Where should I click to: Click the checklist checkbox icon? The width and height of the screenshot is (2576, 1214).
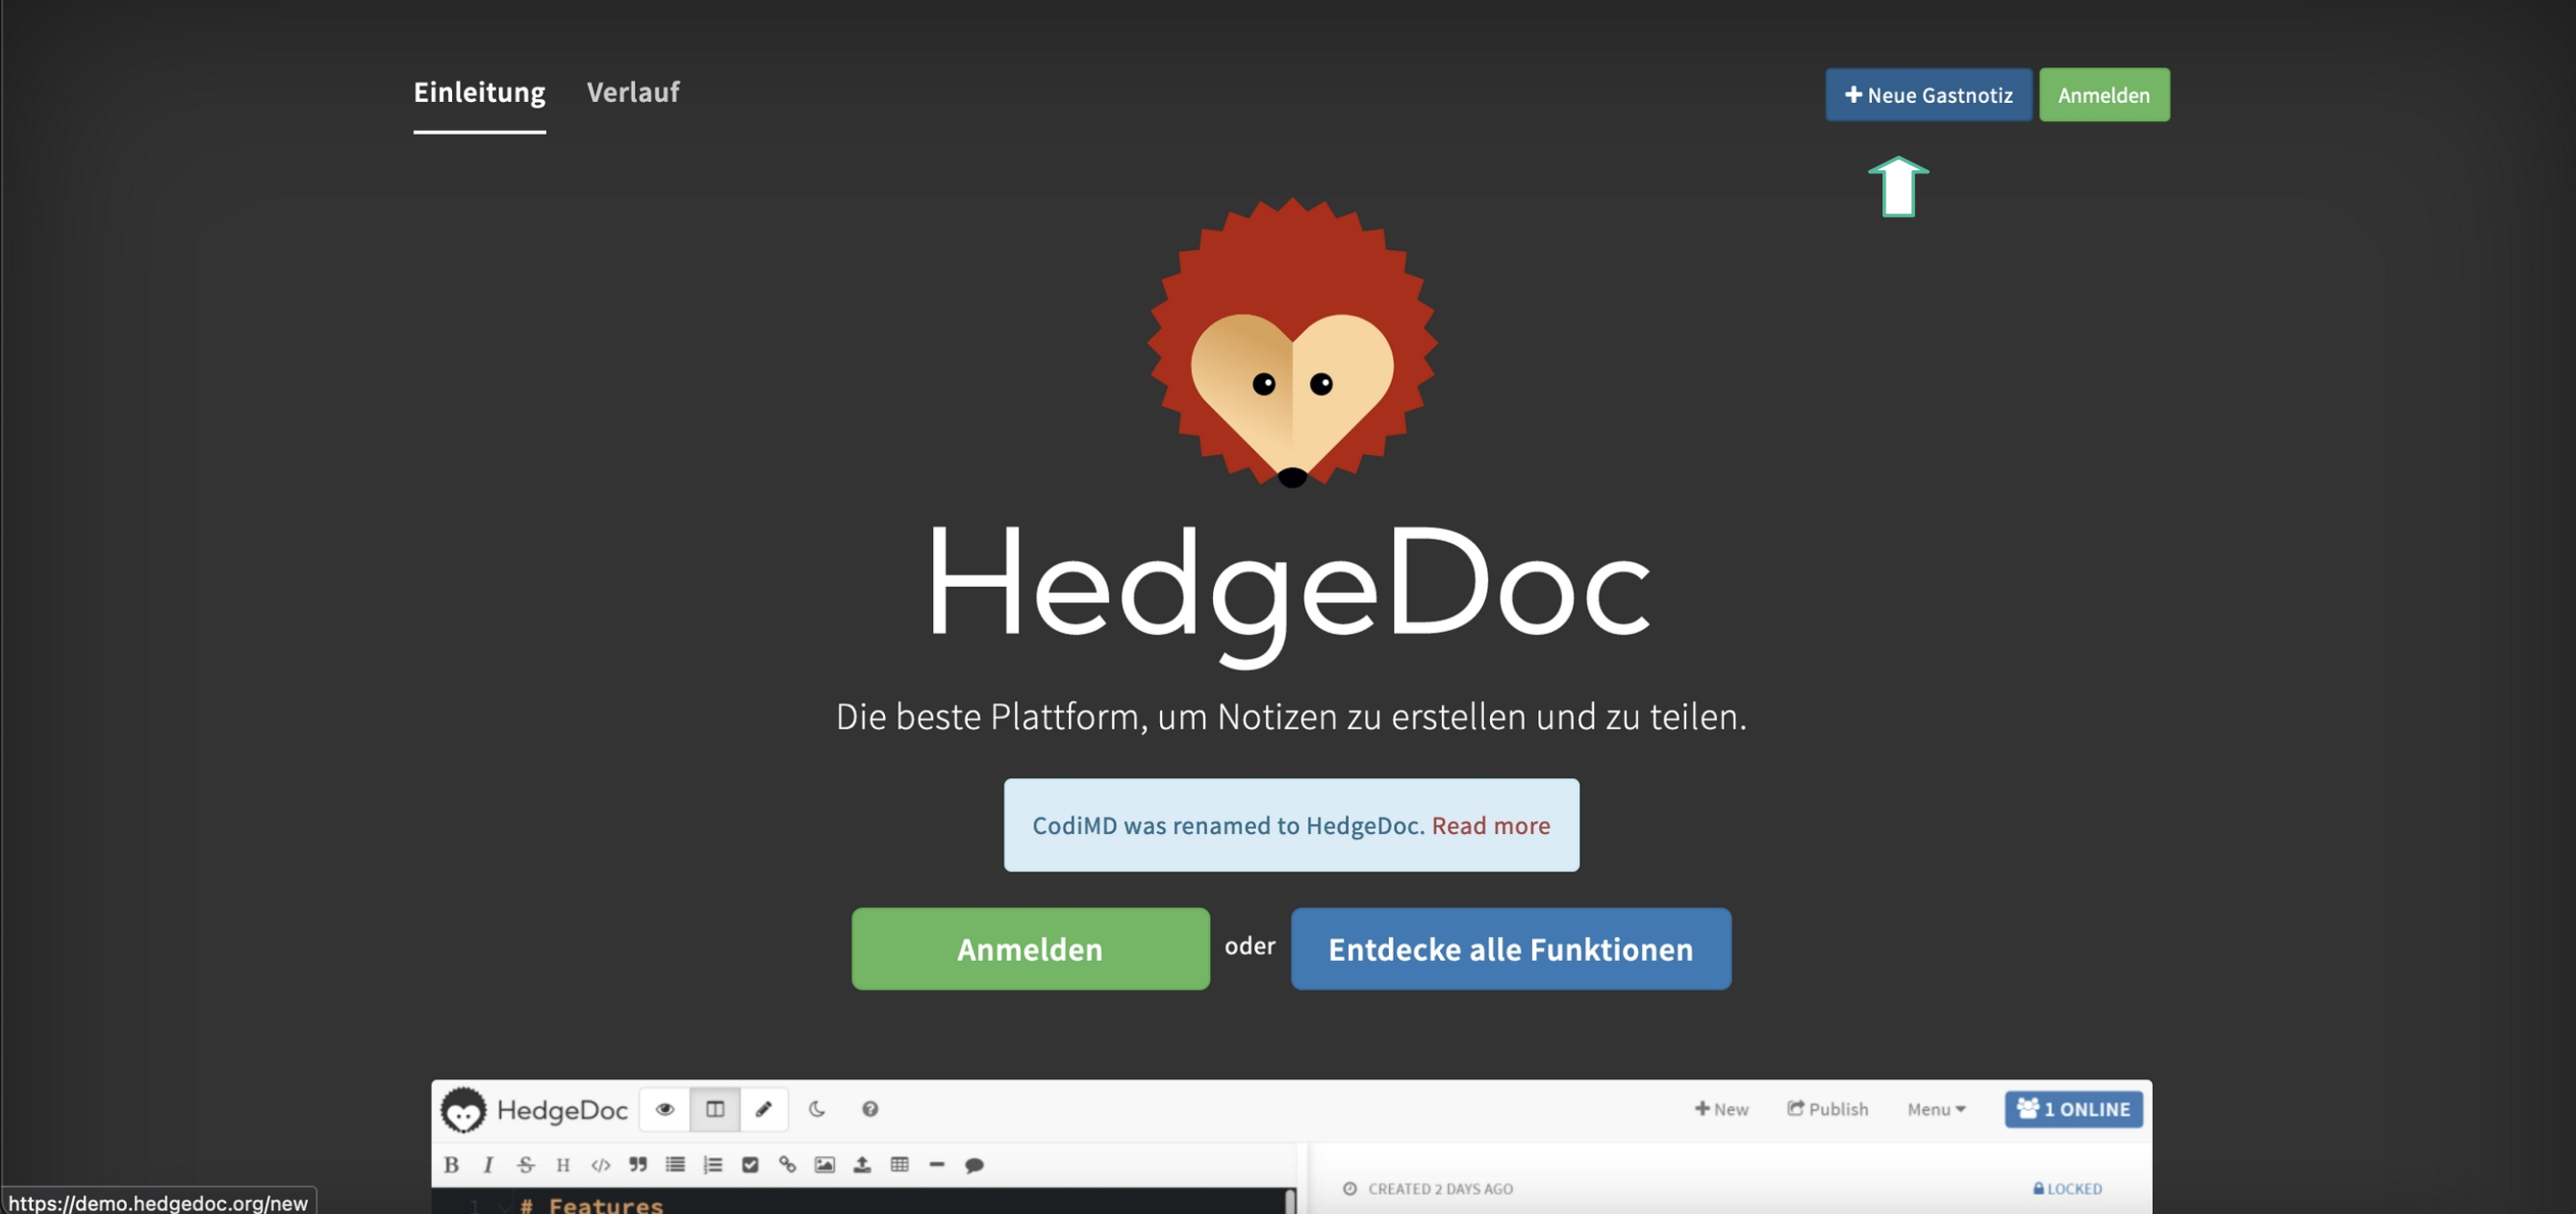(x=750, y=1165)
